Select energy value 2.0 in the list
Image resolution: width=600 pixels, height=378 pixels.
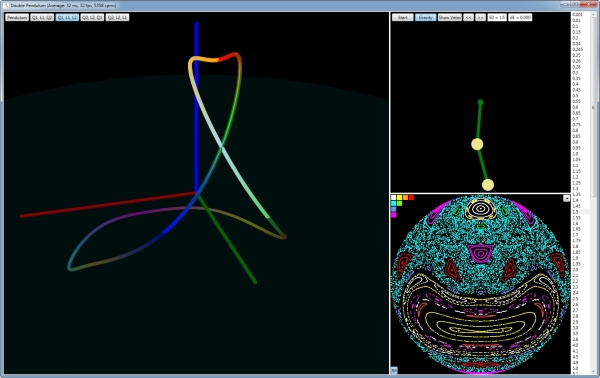(x=576, y=270)
